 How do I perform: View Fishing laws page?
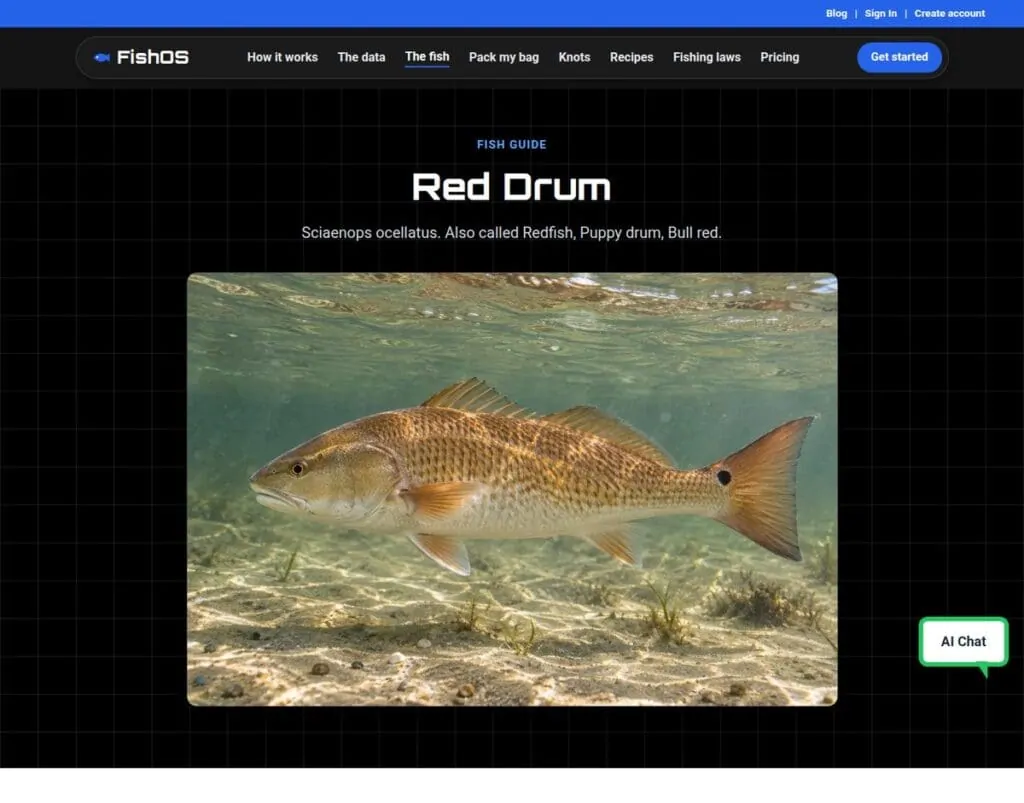(x=707, y=57)
